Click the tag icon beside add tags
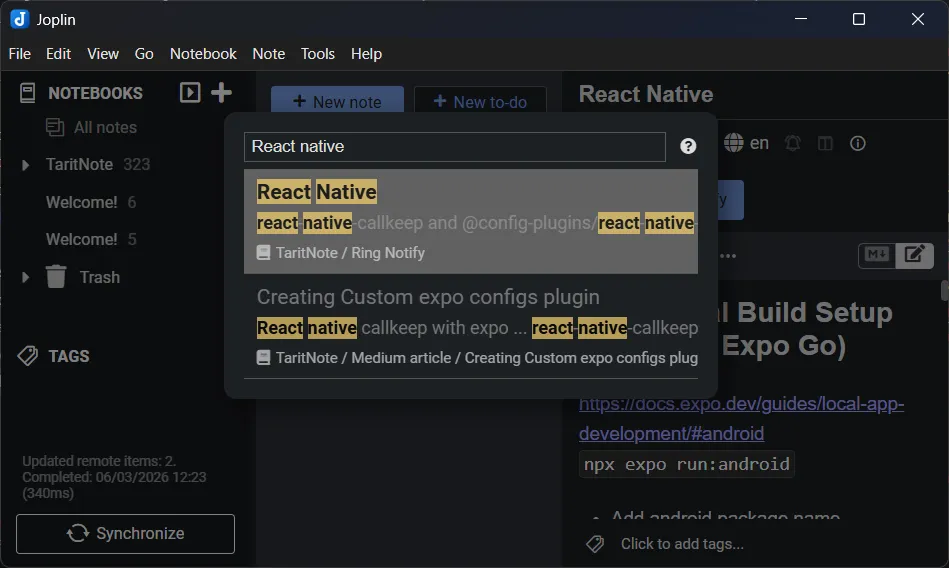Screen dimensions: 949x568 (x=595, y=544)
